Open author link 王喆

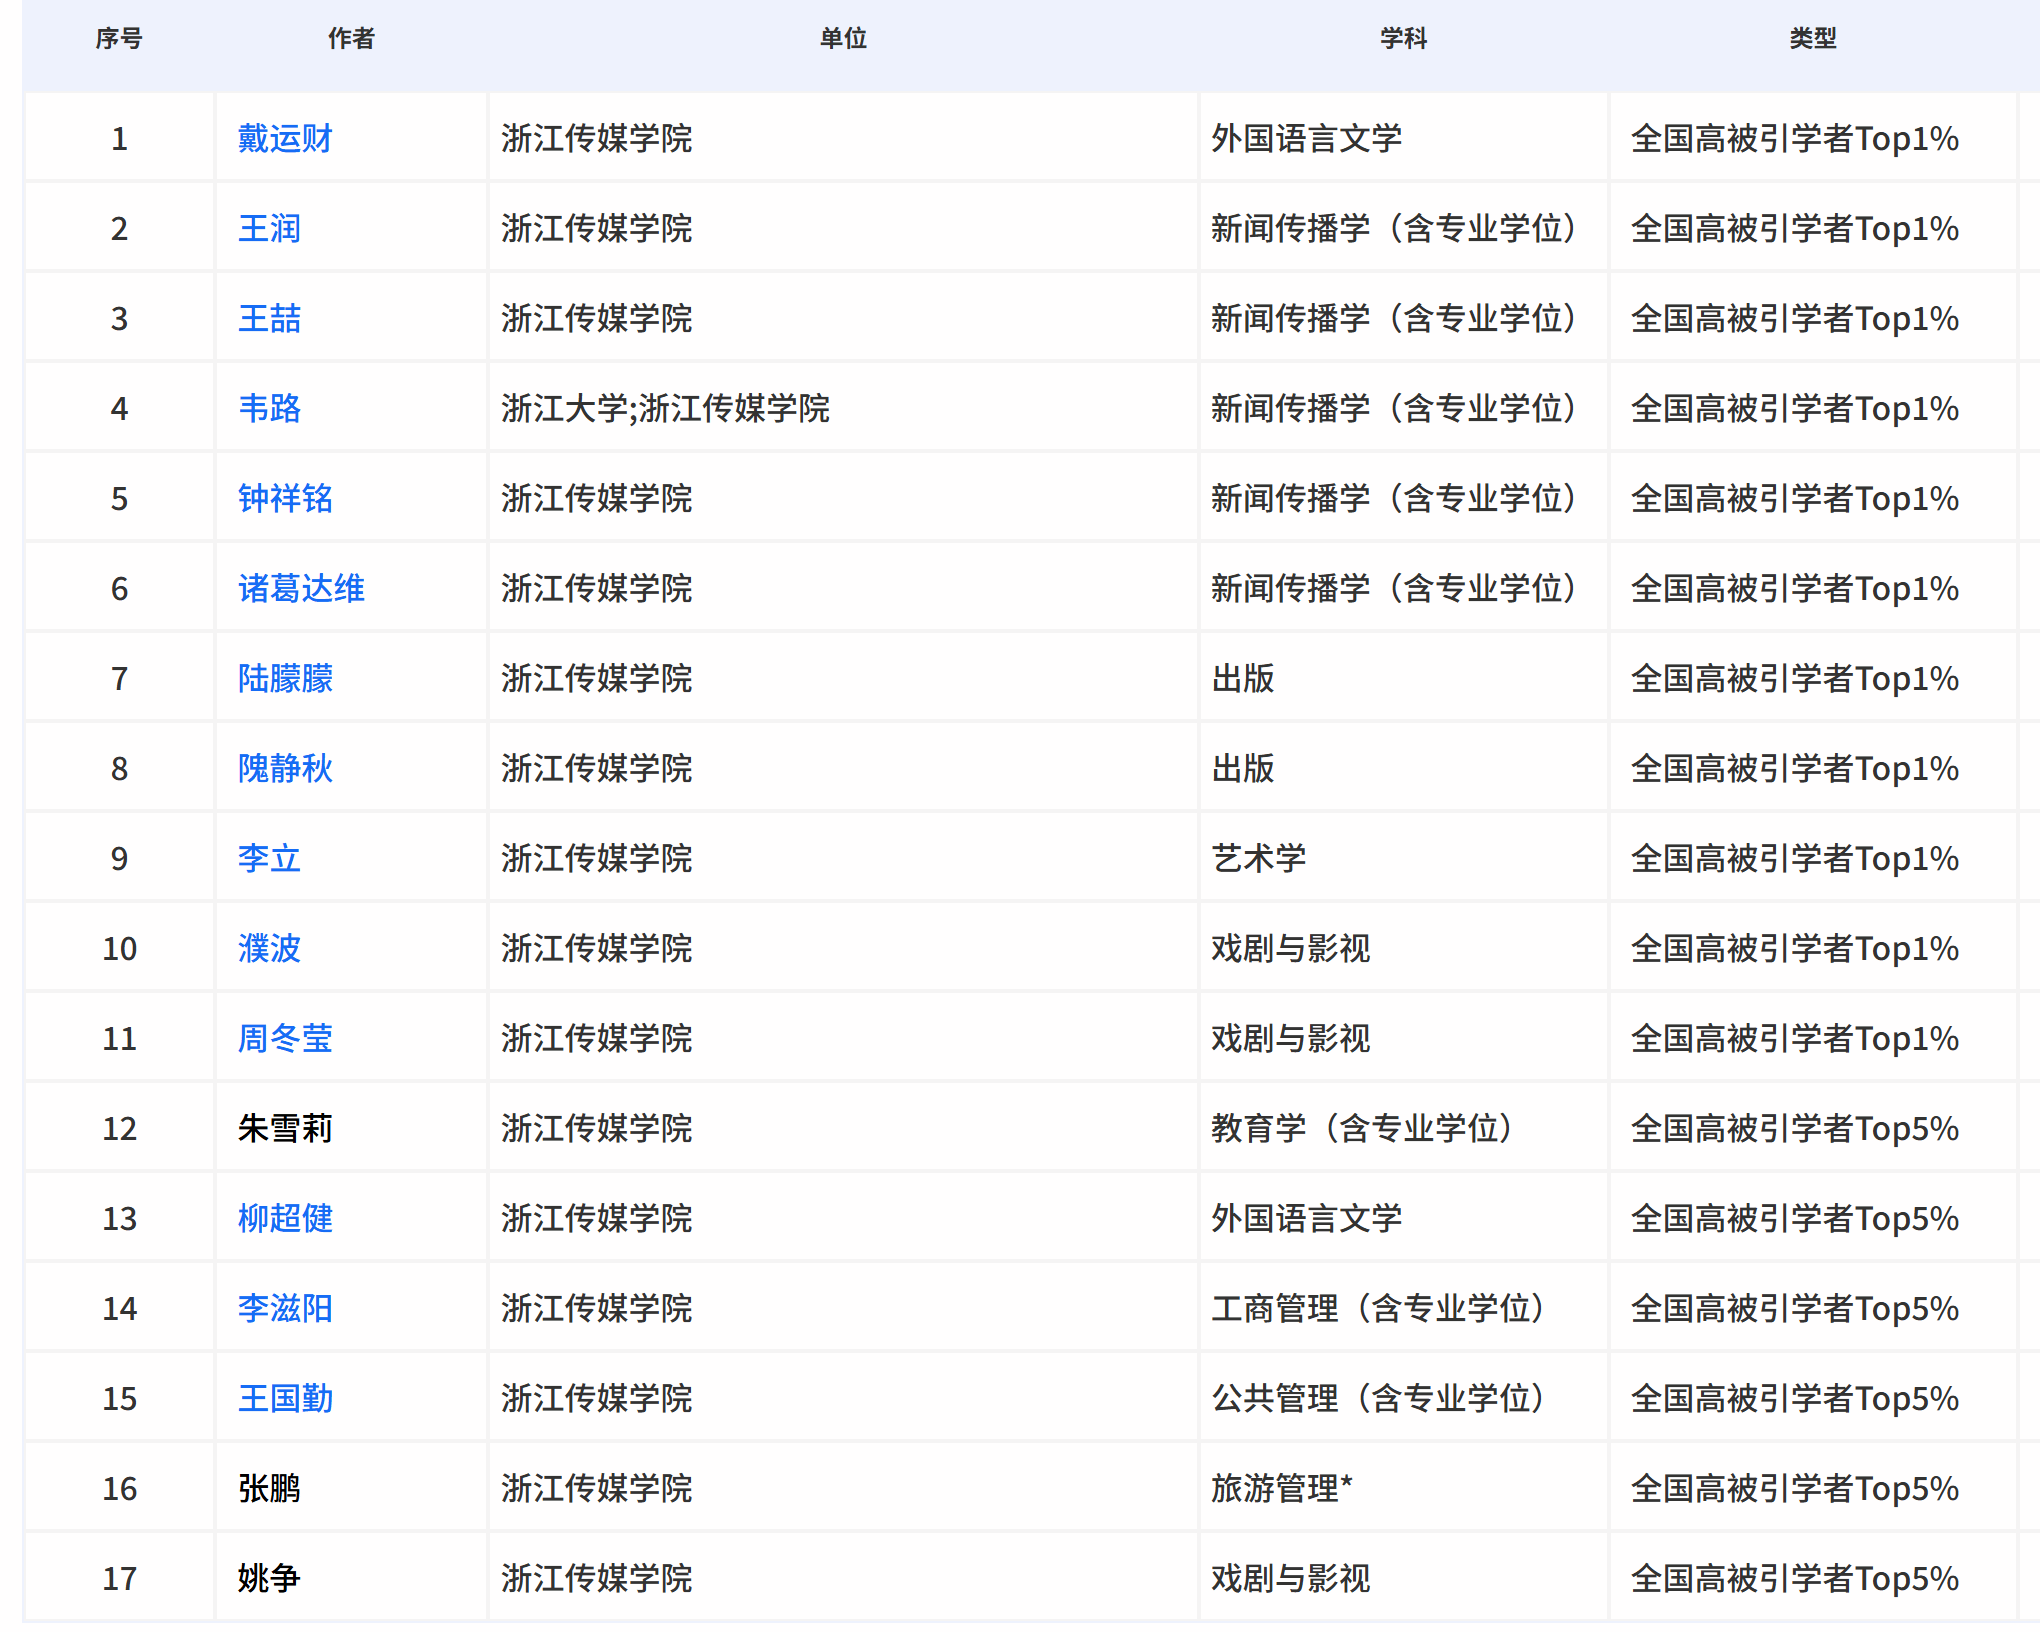click(x=269, y=318)
